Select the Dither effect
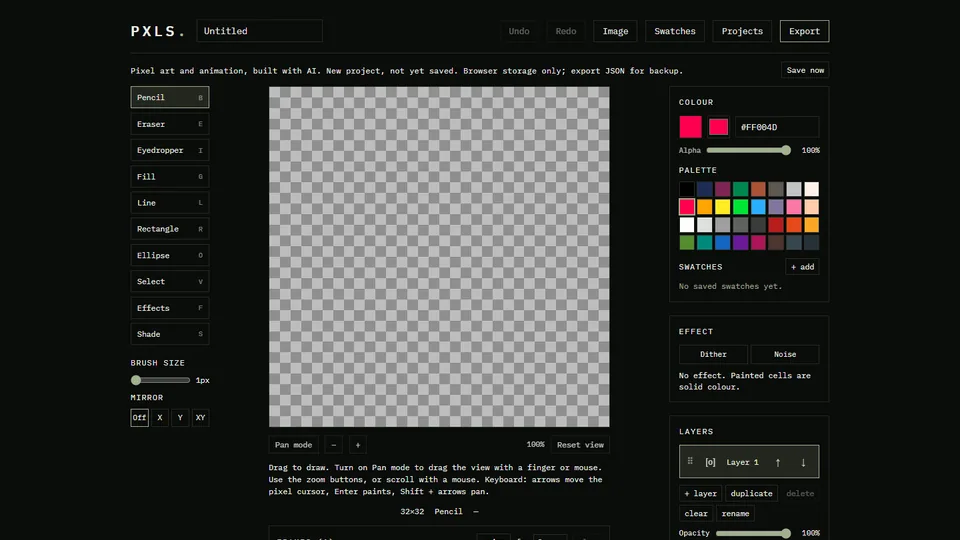960x540 pixels. click(x=713, y=354)
